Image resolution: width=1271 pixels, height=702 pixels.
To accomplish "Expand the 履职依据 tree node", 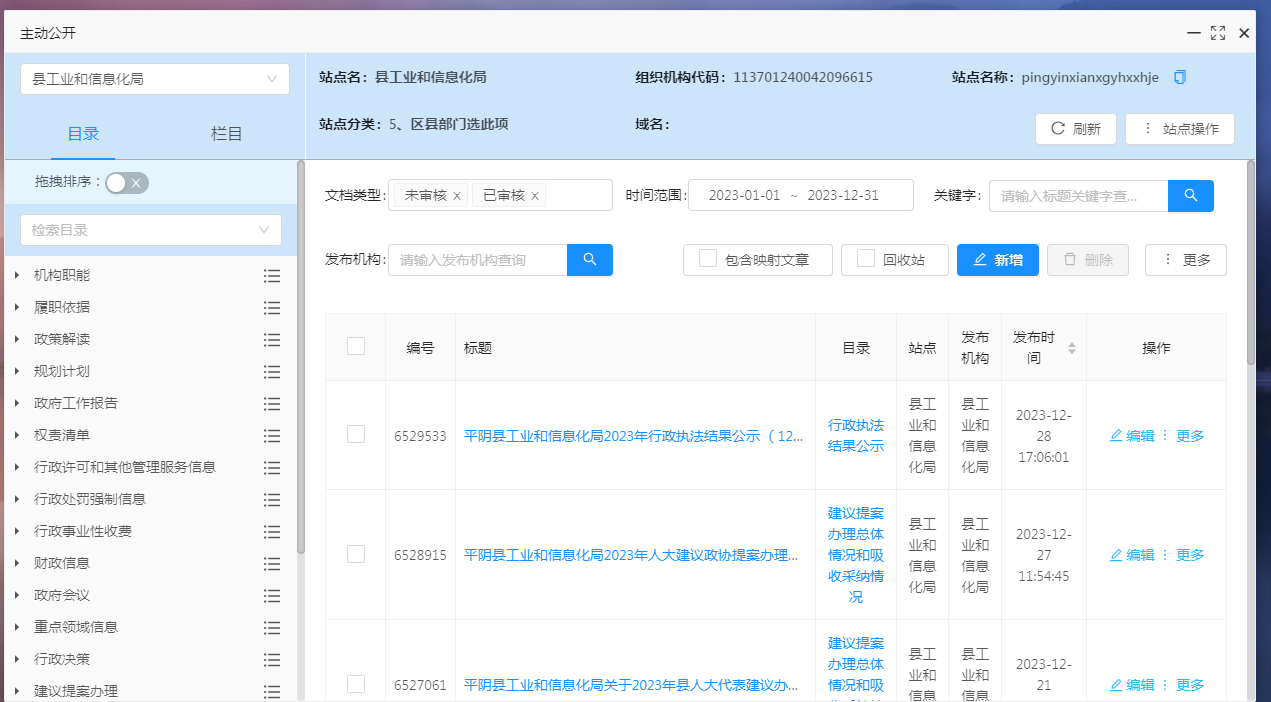I will pos(17,308).
